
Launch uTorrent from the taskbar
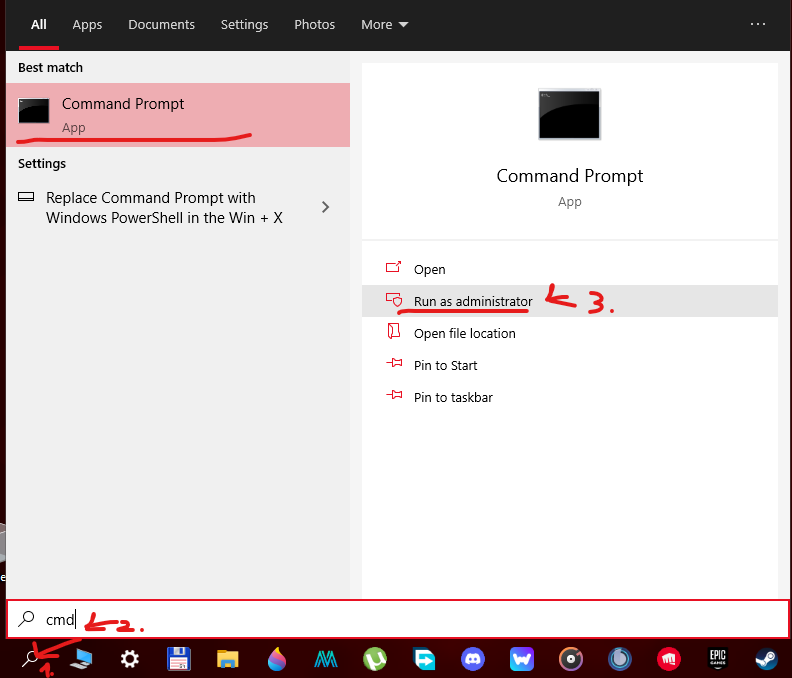click(x=375, y=659)
